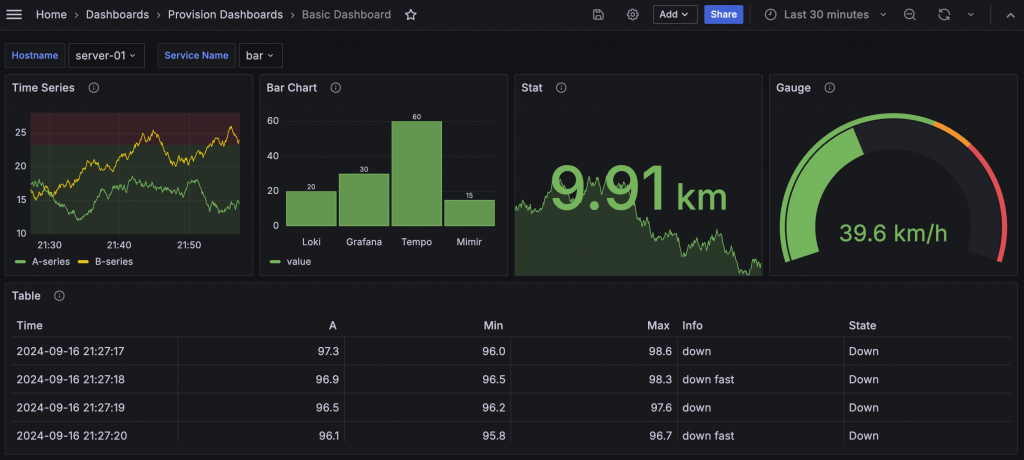Image resolution: width=1024 pixels, height=460 pixels.
Task: Click Max value 97.6
Action: 660,408
